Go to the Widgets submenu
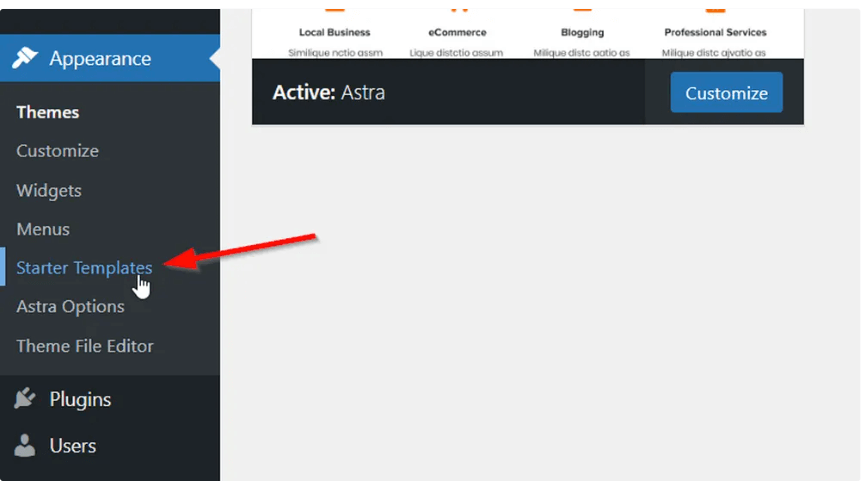The width and height of the screenshot is (866, 481). [49, 191]
